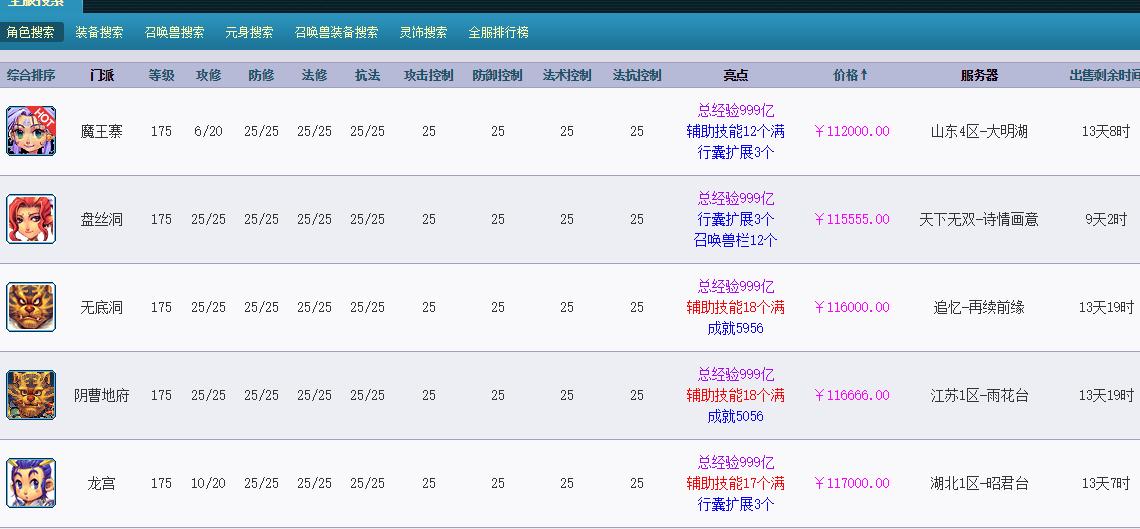
Task: Click price ￥115555.00
Action: (x=851, y=219)
